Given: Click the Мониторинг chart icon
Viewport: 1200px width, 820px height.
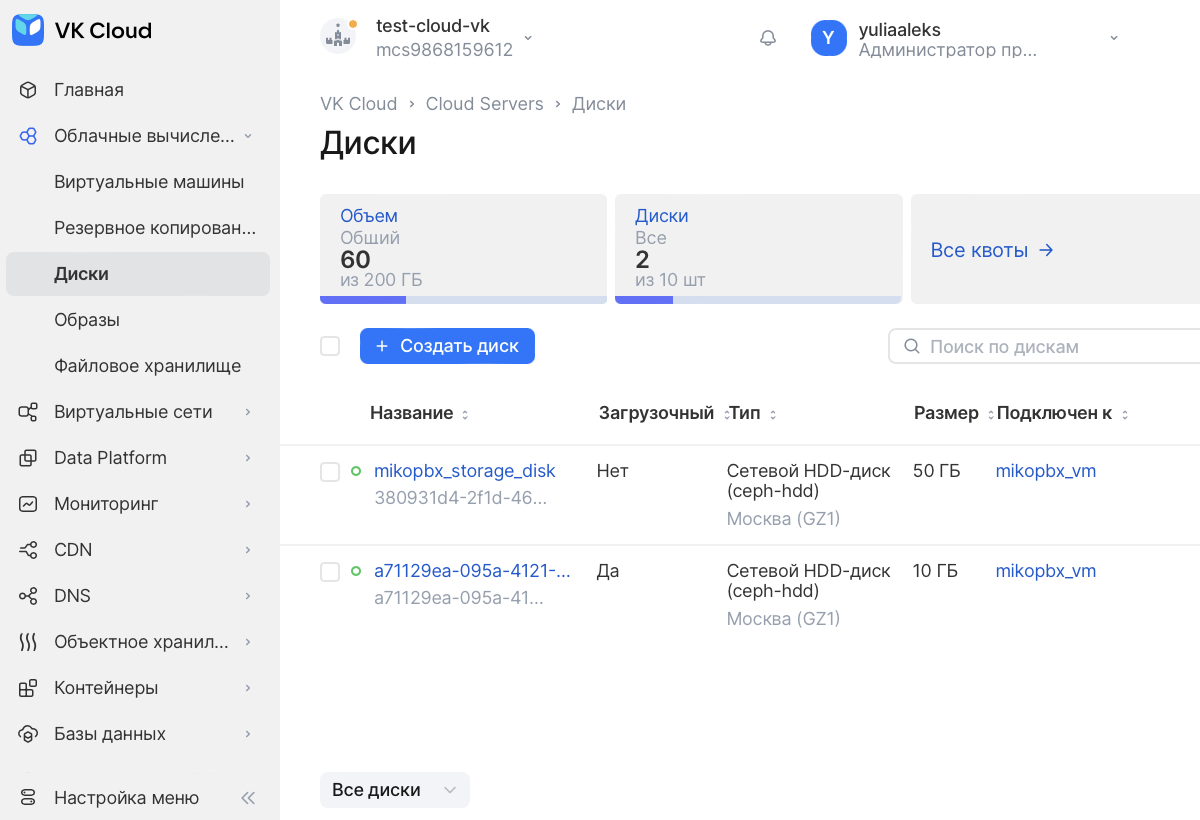Looking at the screenshot, I should 28,504.
